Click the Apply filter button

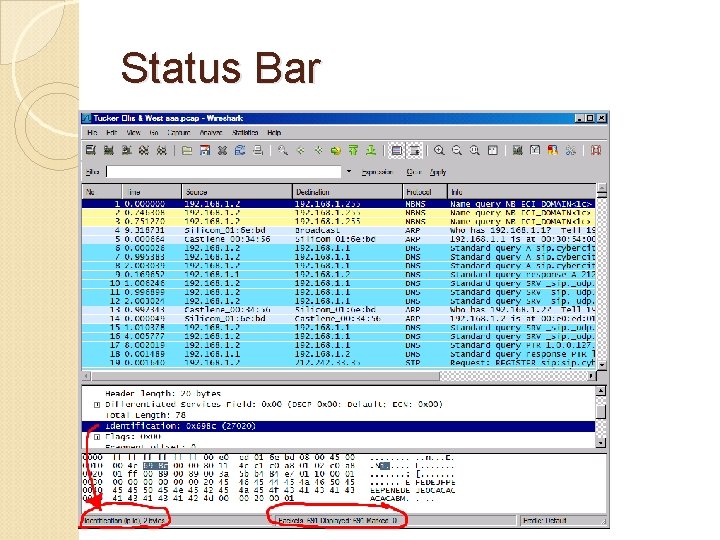click(438, 172)
